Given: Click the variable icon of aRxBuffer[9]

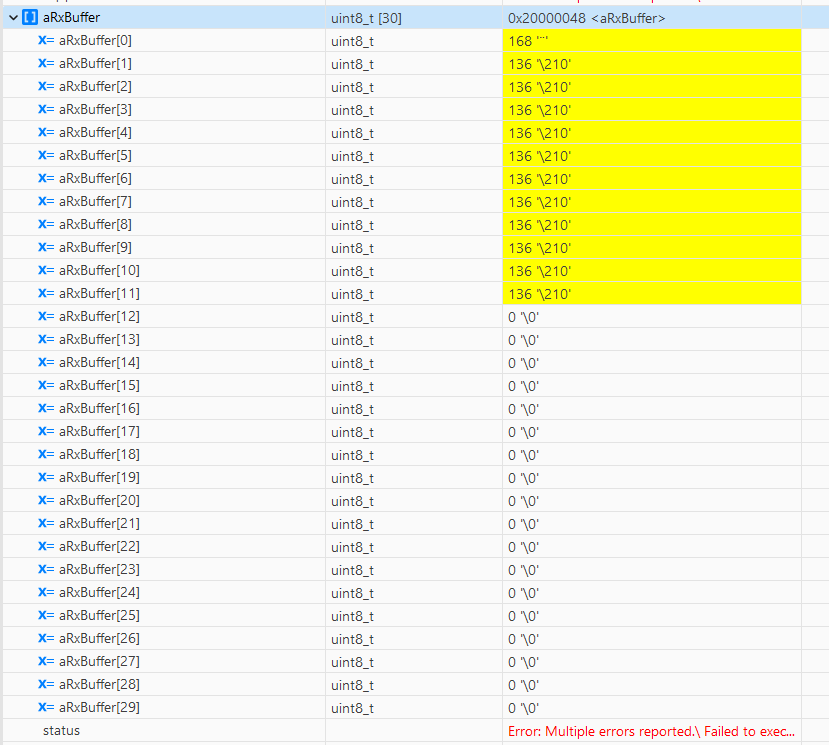Looking at the screenshot, I should (46, 247).
